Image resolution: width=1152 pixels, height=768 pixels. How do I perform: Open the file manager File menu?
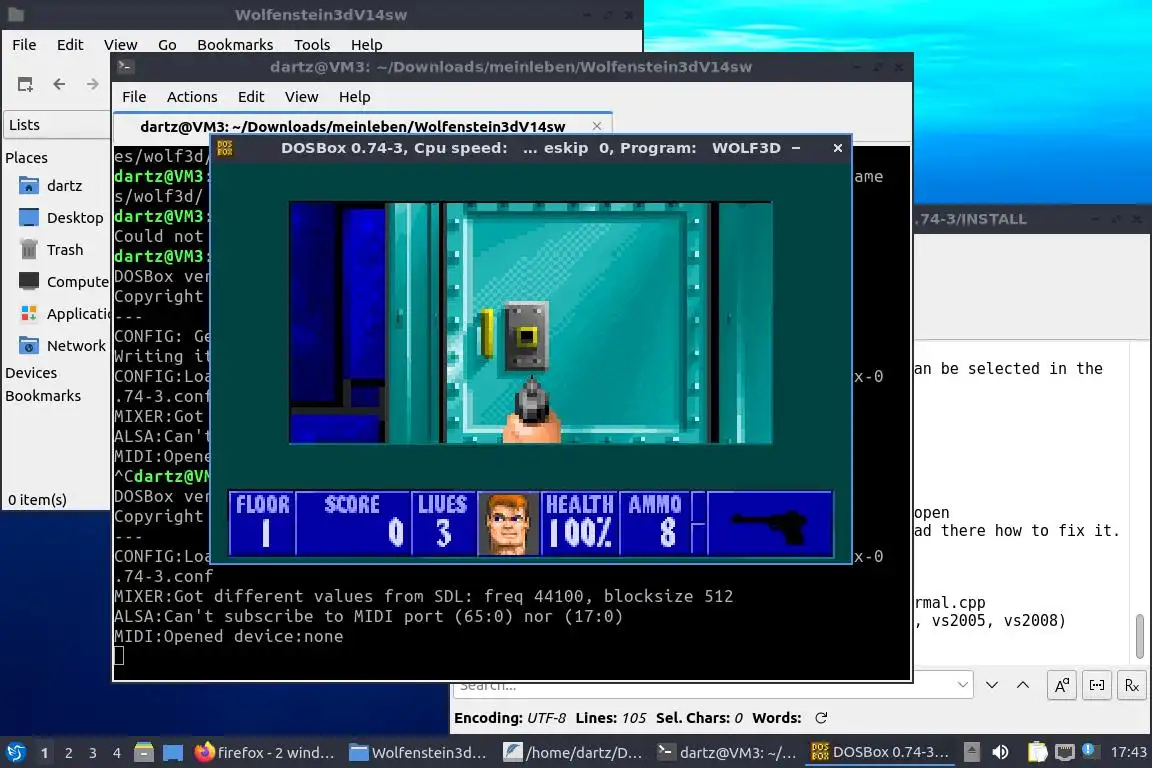pyautogui.click(x=24, y=45)
